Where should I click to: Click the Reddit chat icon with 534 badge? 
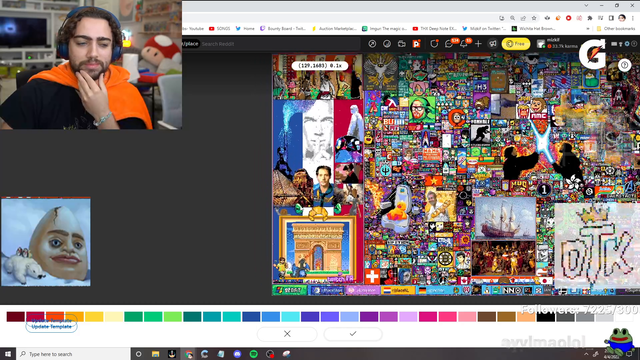point(449,44)
